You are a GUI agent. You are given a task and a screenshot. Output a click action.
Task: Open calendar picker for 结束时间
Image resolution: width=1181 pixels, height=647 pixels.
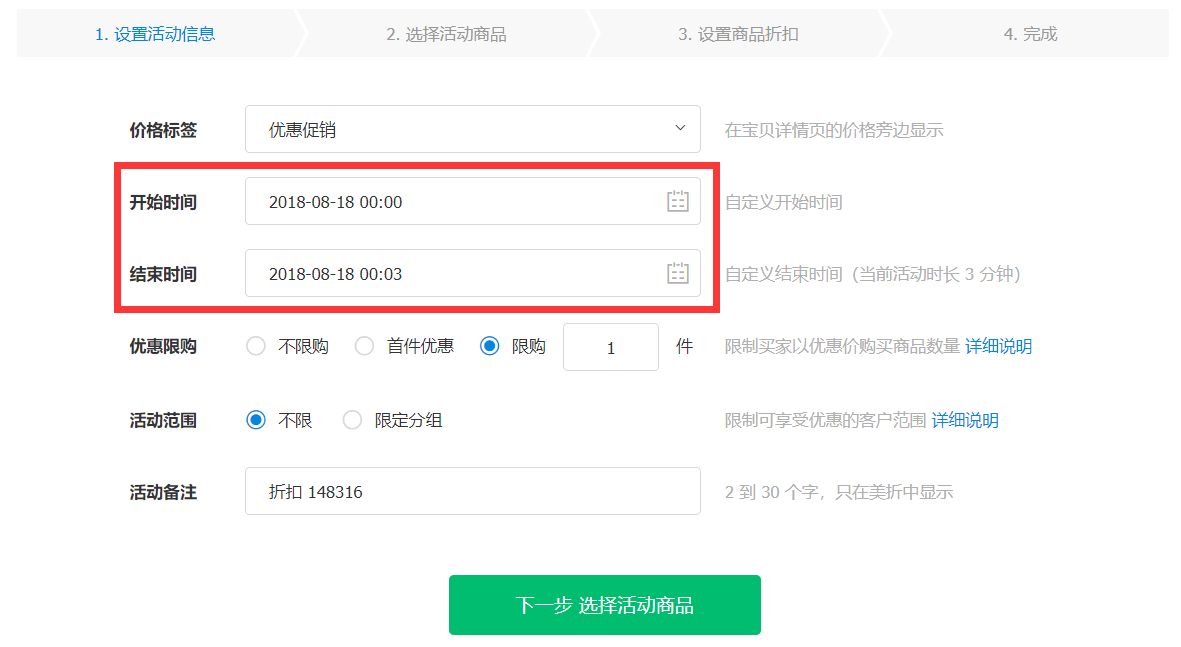click(677, 273)
